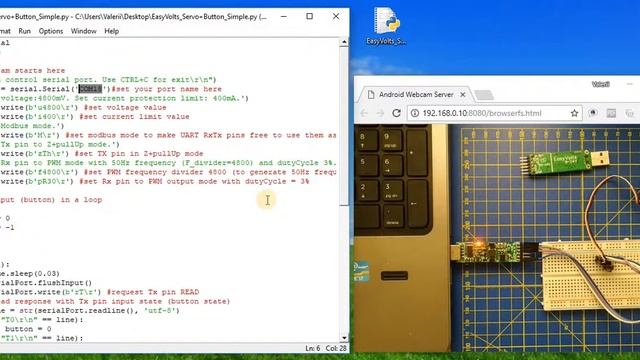Open the partially visible Format menu

point(5,31)
